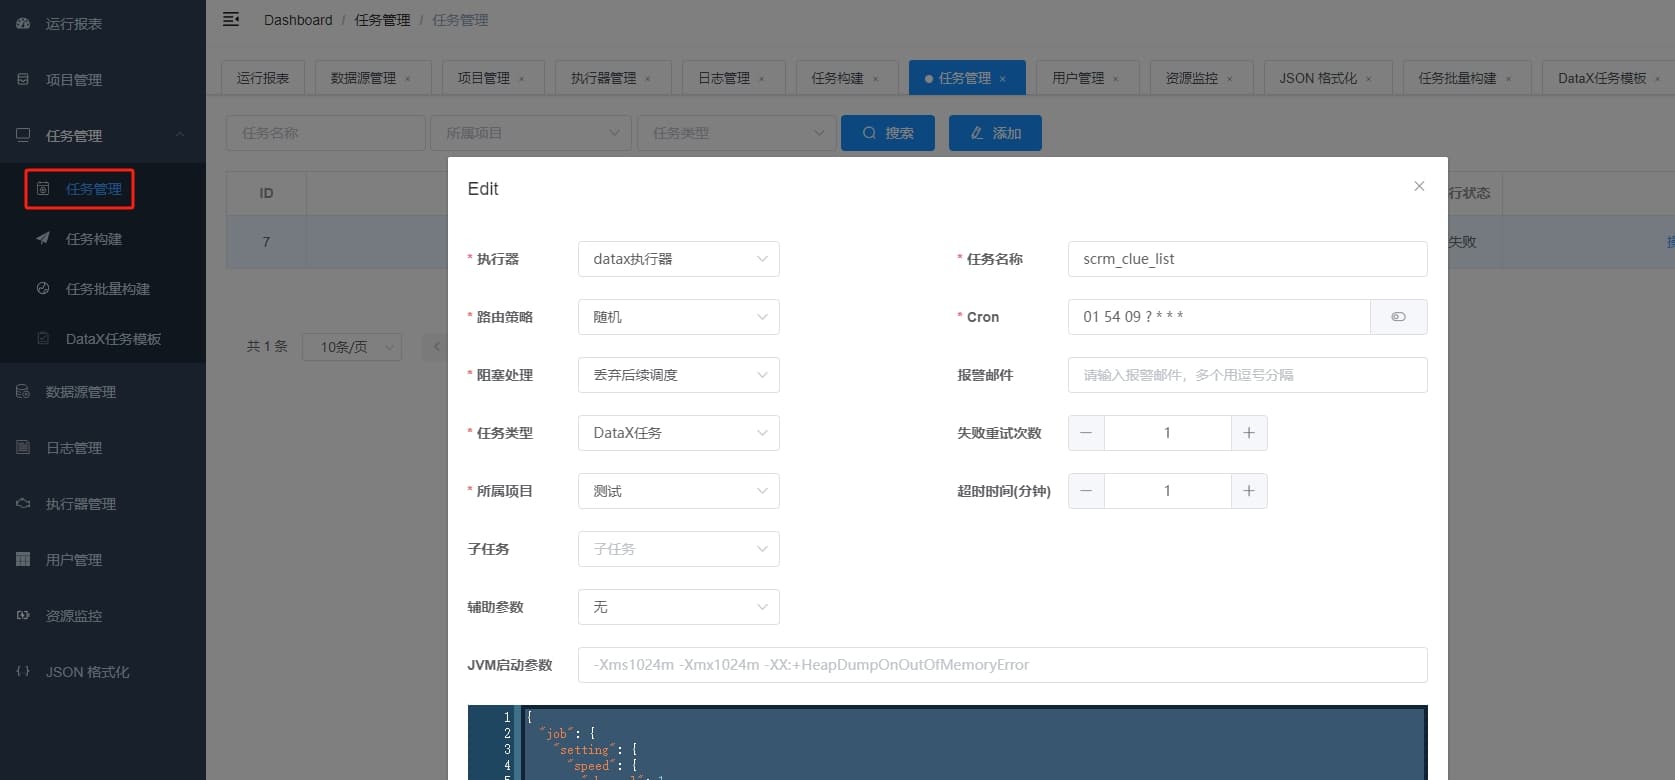
Task: Open the 路由策略 dropdown showing 随机
Action: tap(679, 317)
